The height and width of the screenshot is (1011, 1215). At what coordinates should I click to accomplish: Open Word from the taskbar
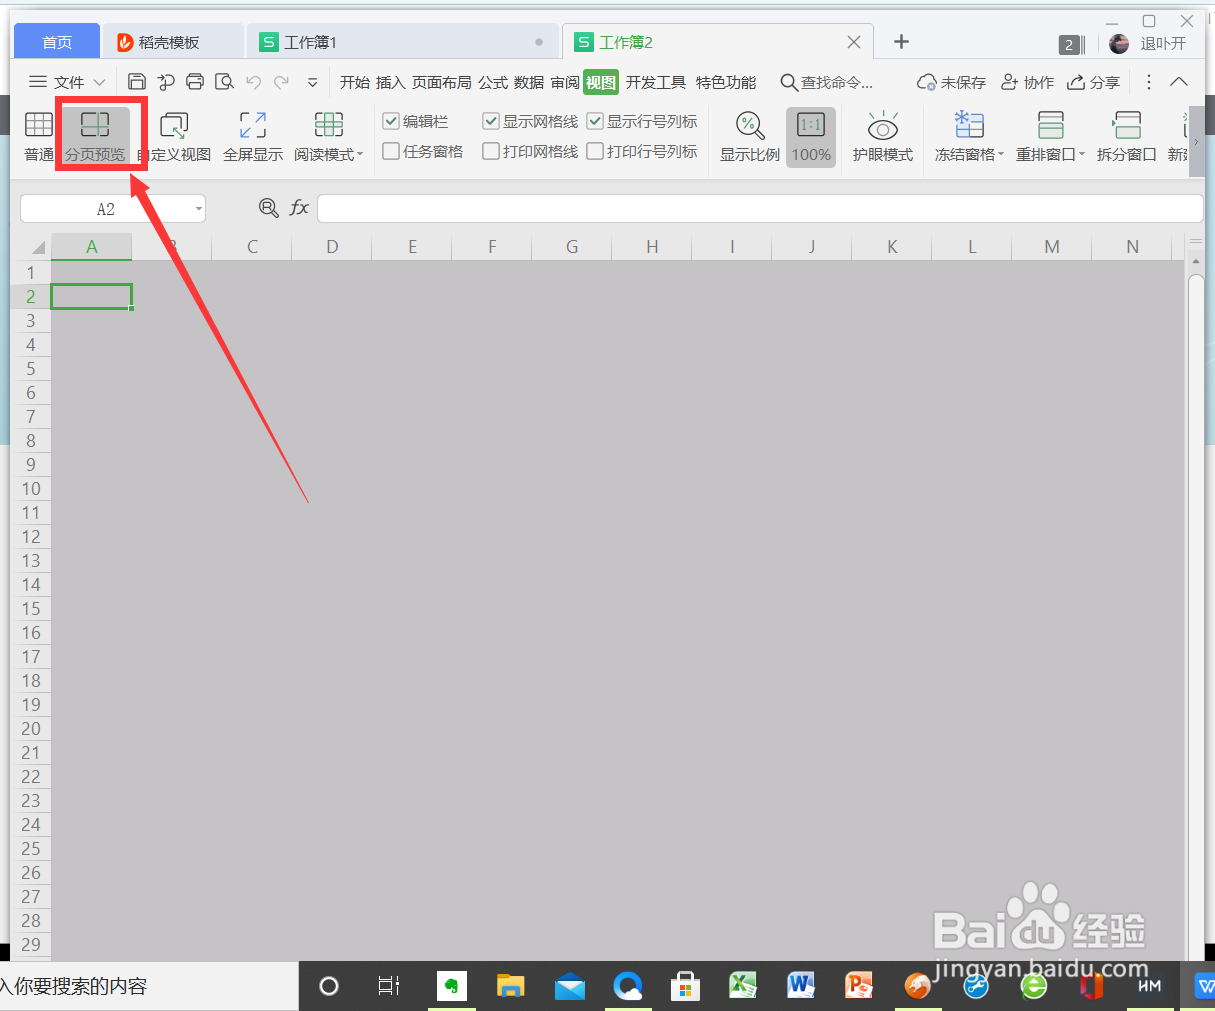click(801, 986)
